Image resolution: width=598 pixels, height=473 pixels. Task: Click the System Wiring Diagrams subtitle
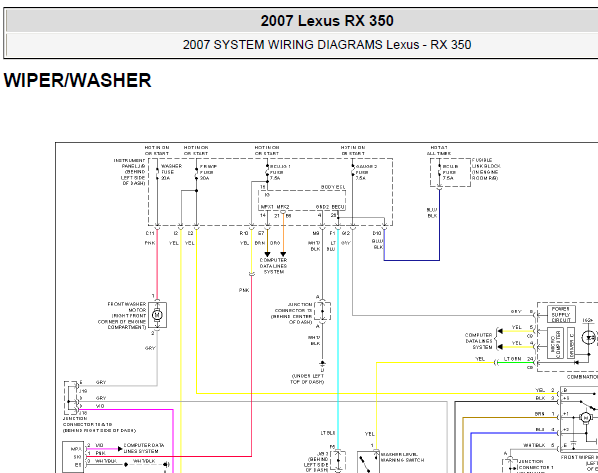coord(326,45)
